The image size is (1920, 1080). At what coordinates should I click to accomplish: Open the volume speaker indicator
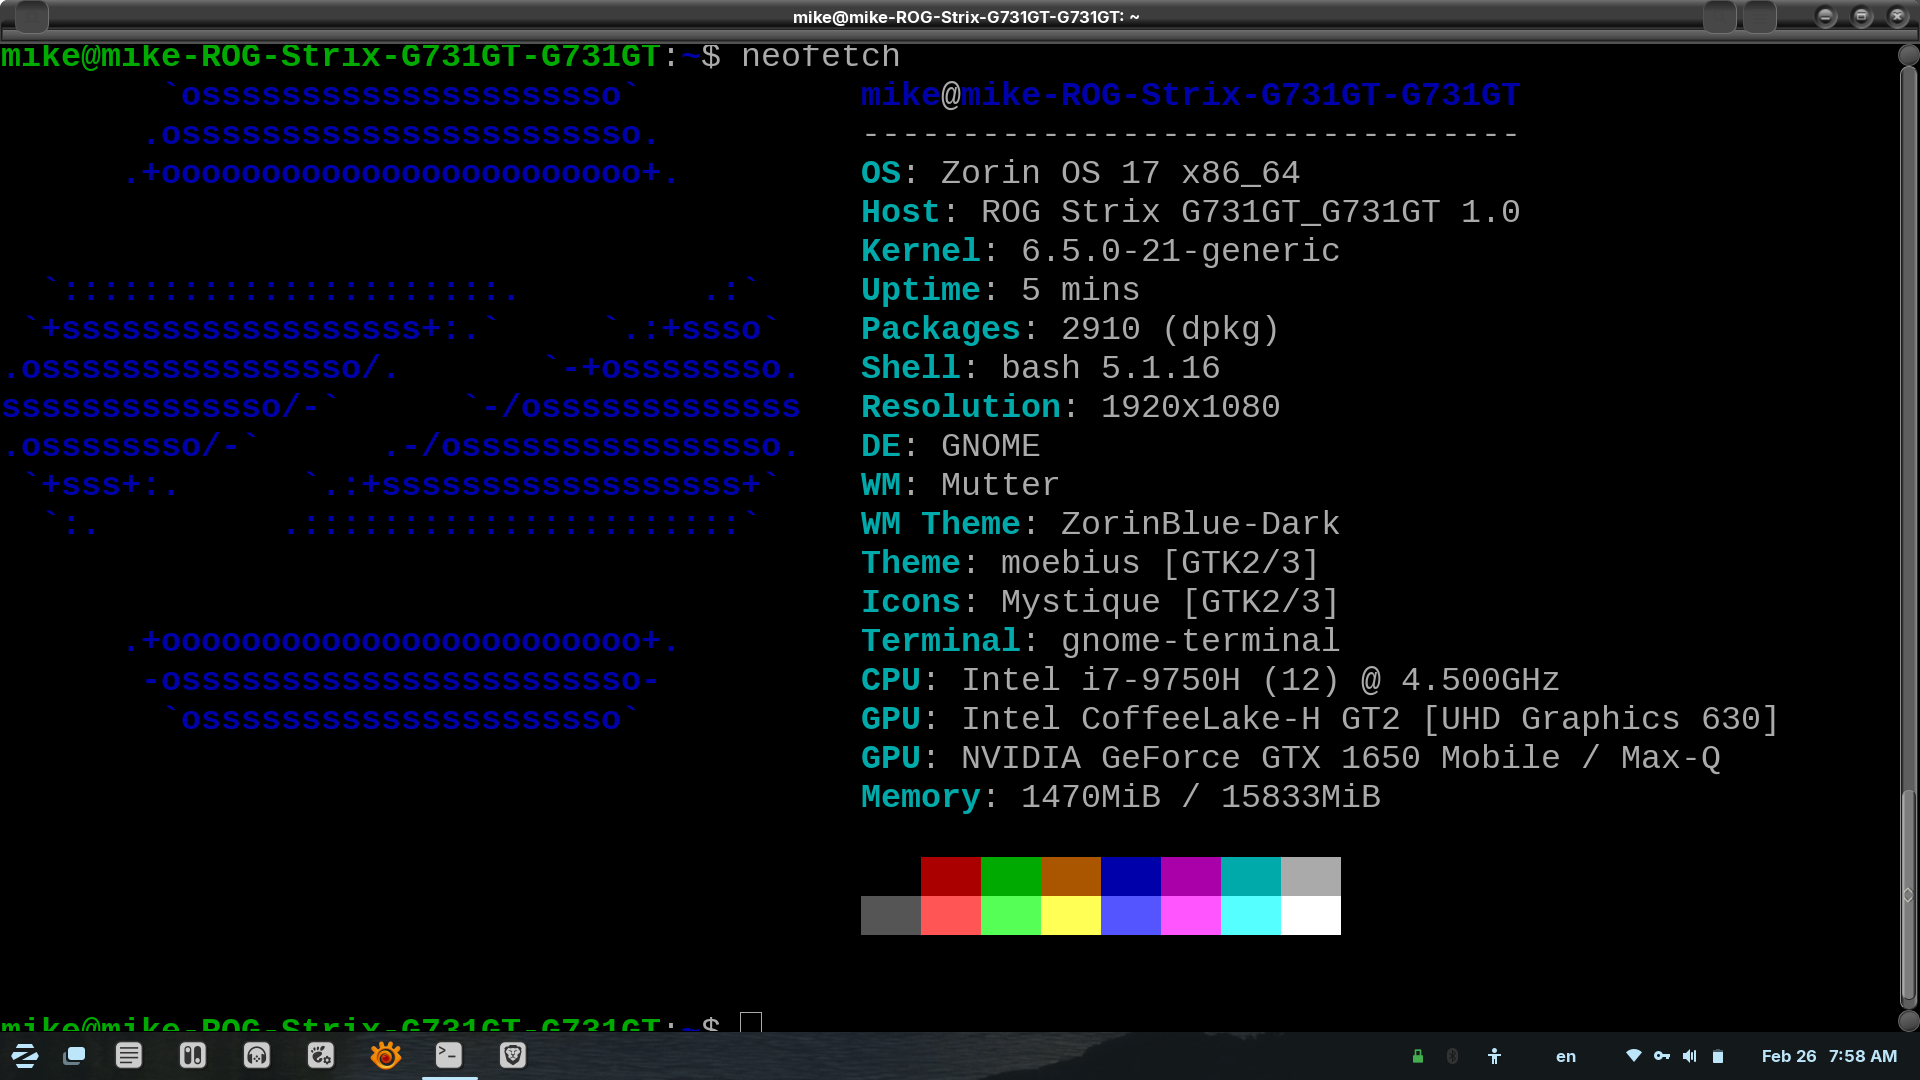point(1690,1056)
